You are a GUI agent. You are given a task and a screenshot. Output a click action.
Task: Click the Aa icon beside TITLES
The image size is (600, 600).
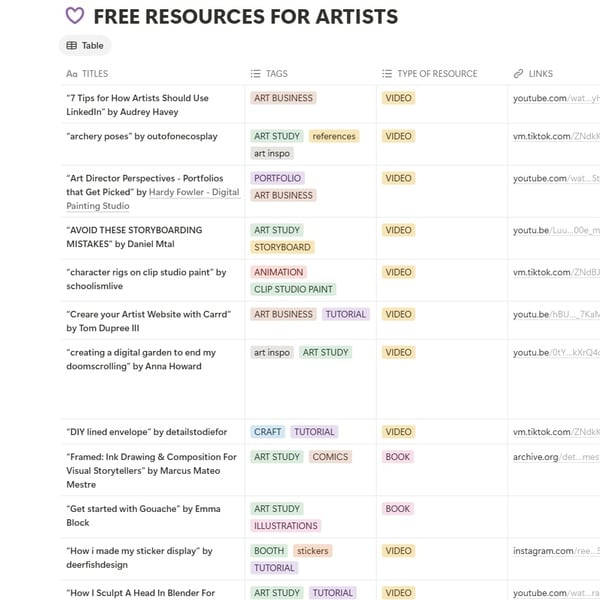pyautogui.click(x=72, y=73)
